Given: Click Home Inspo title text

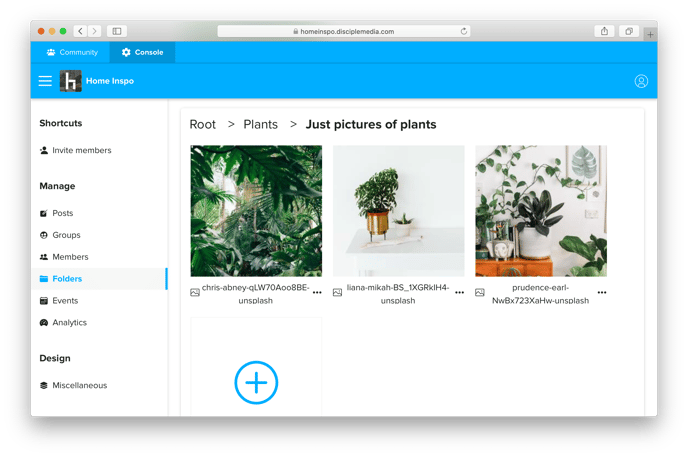Looking at the screenshot, I should point(110,81).
